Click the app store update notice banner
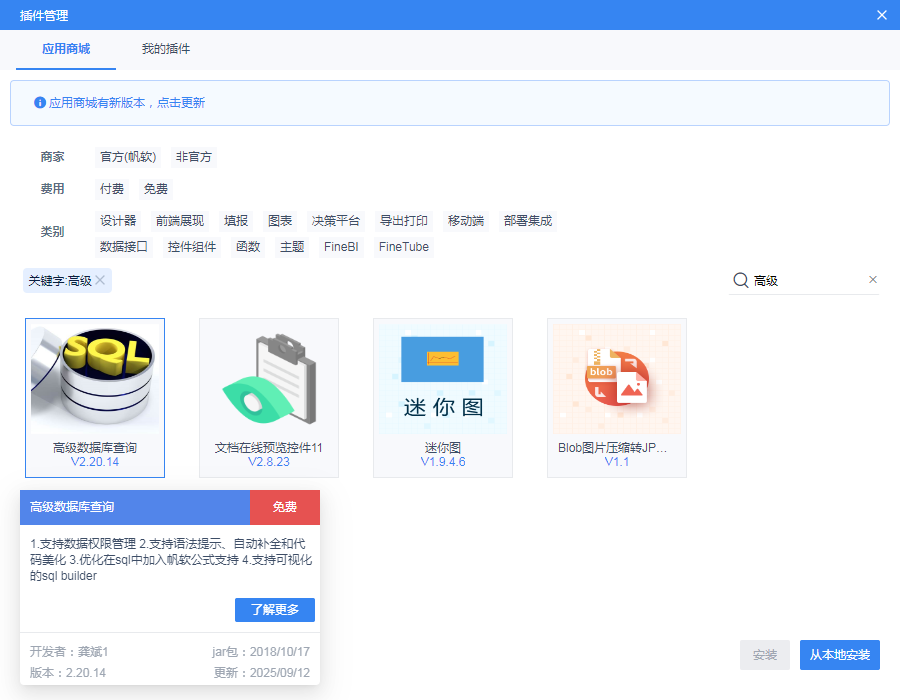 pyautogui.click(x=450, y=103)
